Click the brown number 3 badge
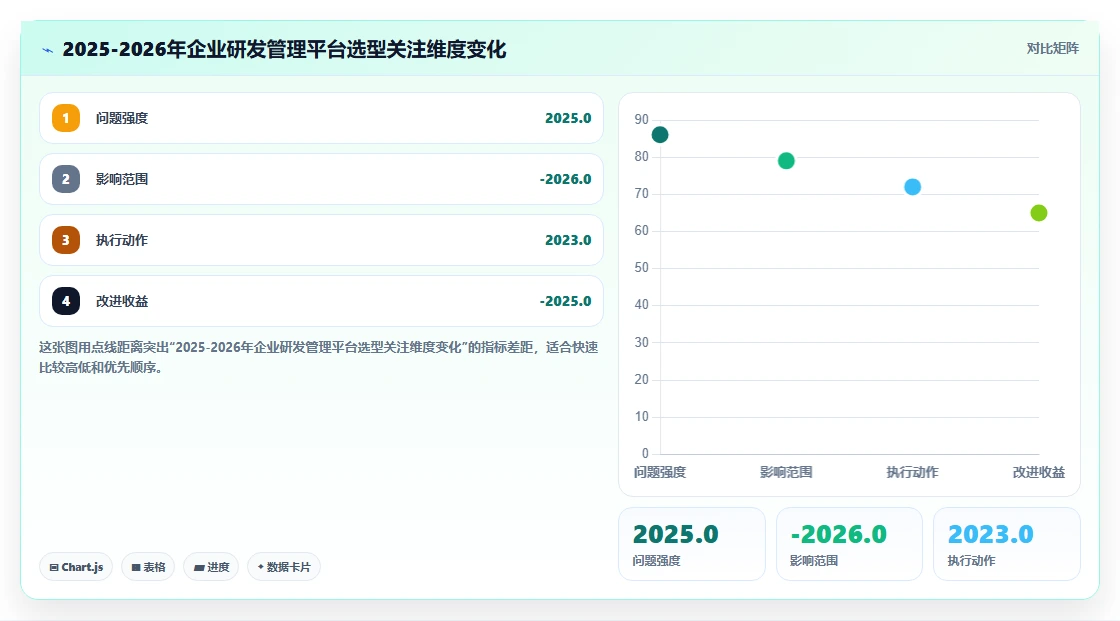This screenshot has height=621, width=1120. pyautogui.click(x=66, y=240)
